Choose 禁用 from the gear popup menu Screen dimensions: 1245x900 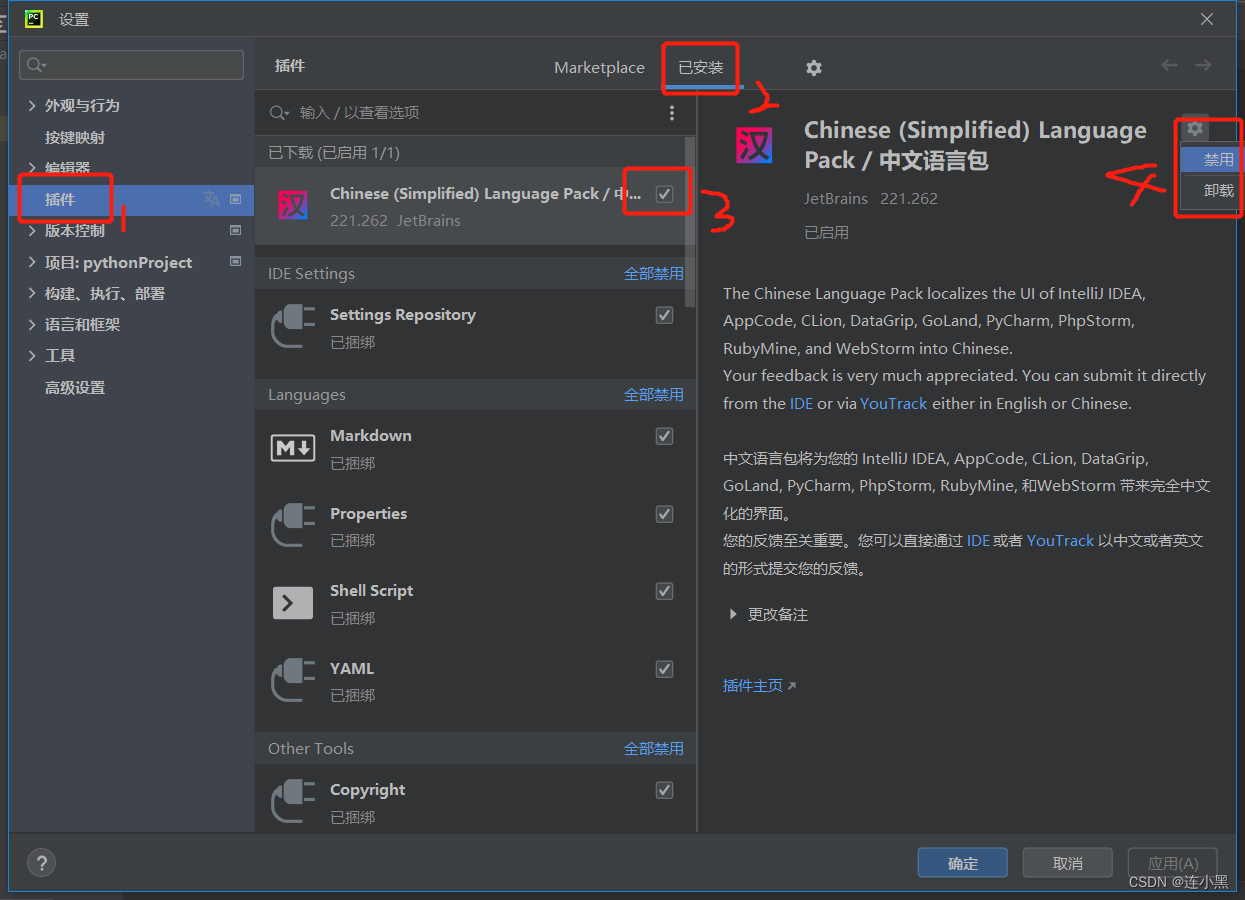pyautogui.click(x=1209, y=159)
